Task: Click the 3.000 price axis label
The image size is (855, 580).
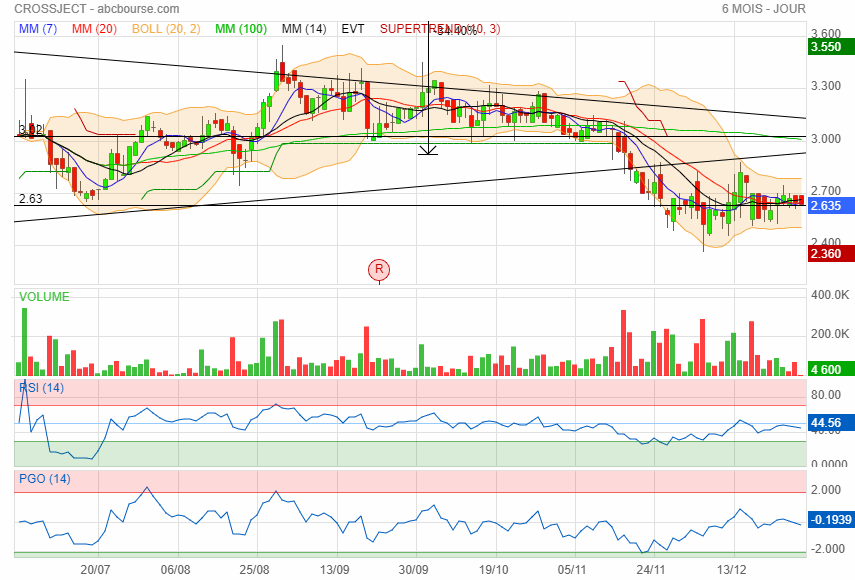Action: 826,138
